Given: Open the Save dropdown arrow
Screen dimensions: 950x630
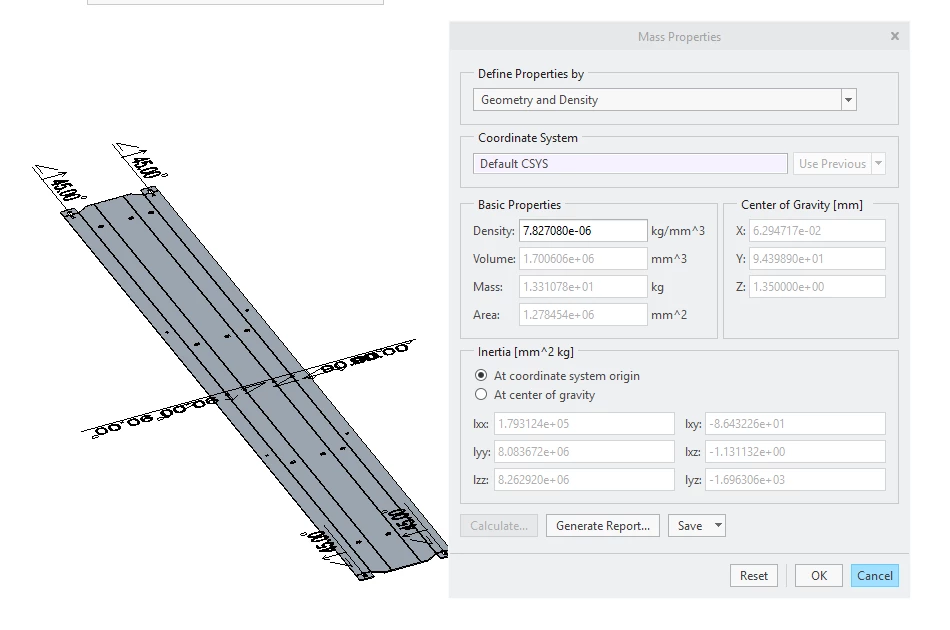Looking at the screenshot, I should pyautogui.click(x=718, y=526).
